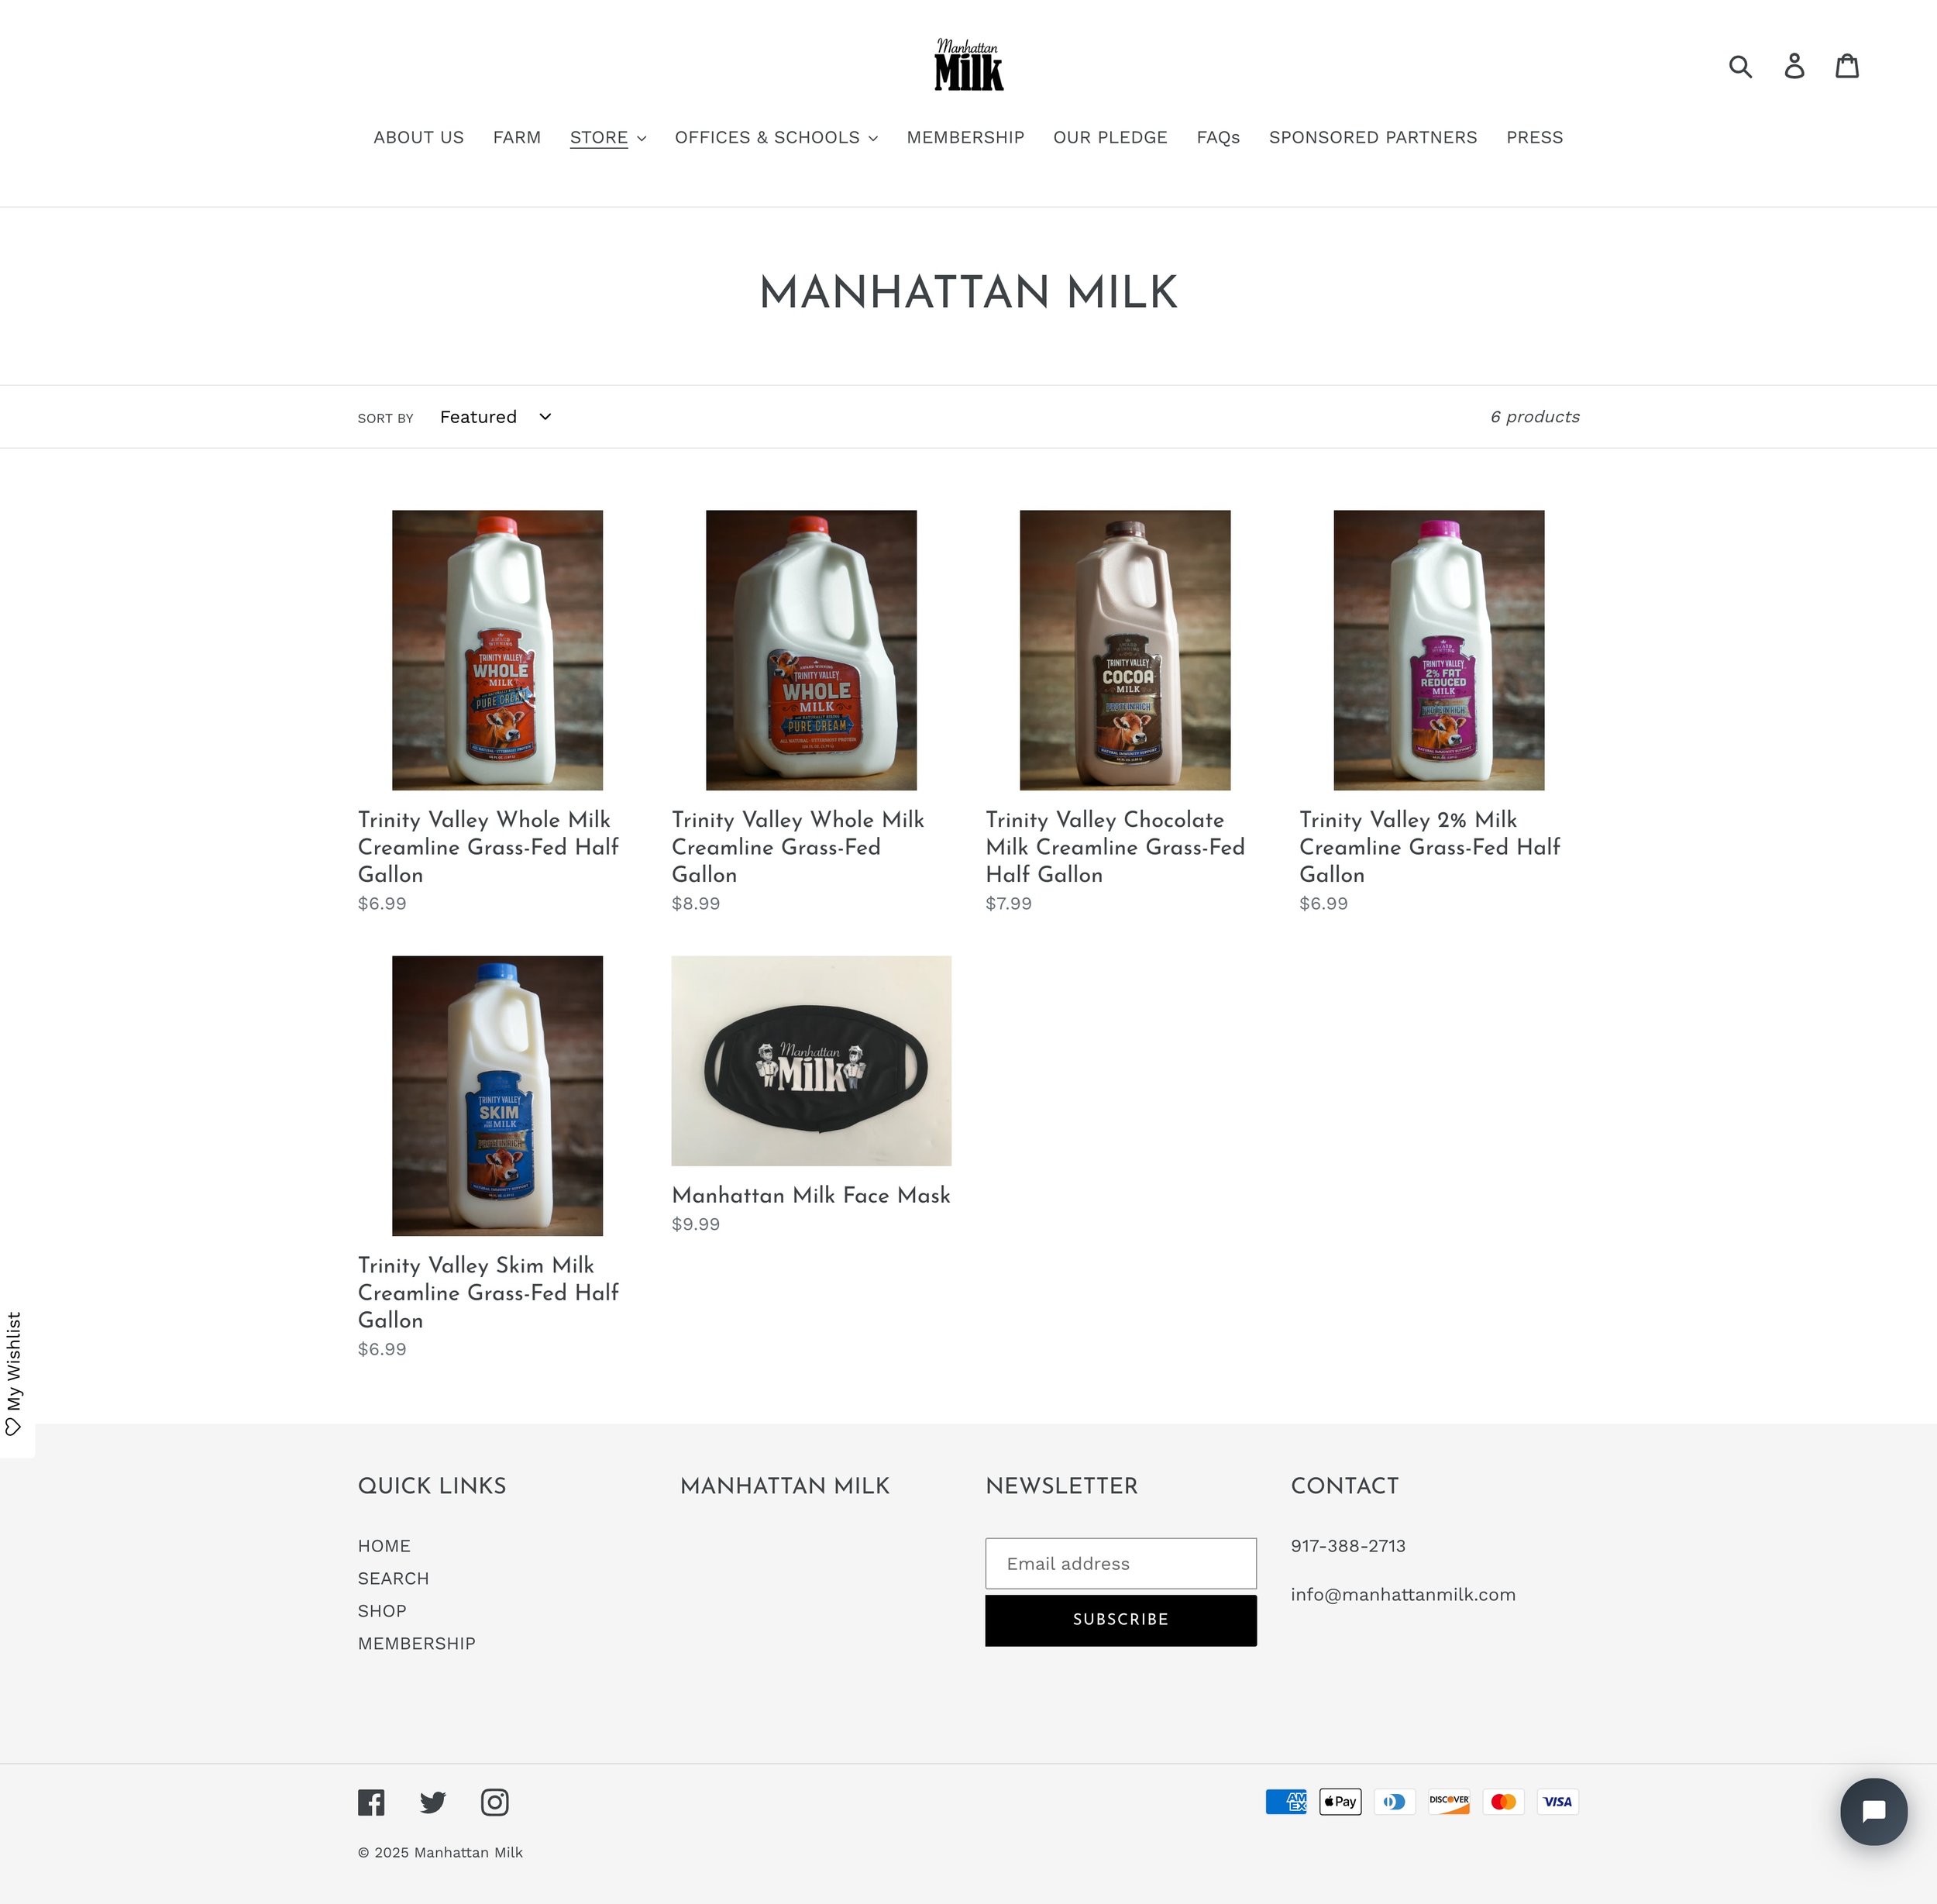
Task: Open the shopping cart bag icon
Action: click(x=1847, y=66)
